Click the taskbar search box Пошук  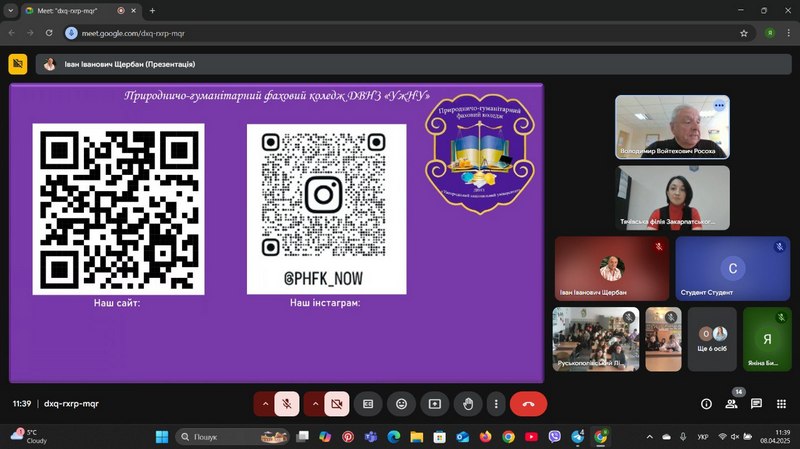(232, 437)
